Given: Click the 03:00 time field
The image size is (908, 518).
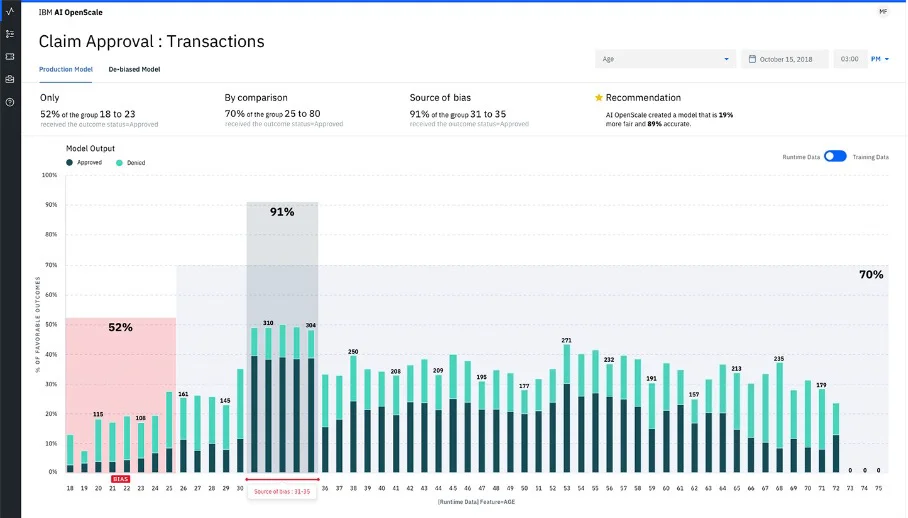Looking at the screenshot, I should coord(850,59).
